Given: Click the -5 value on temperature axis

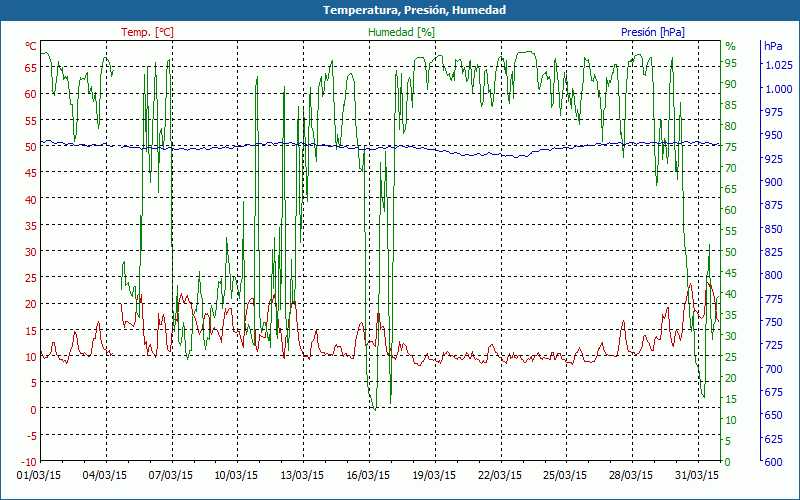Looking at the screenshot, I should [x=32, y=435].
